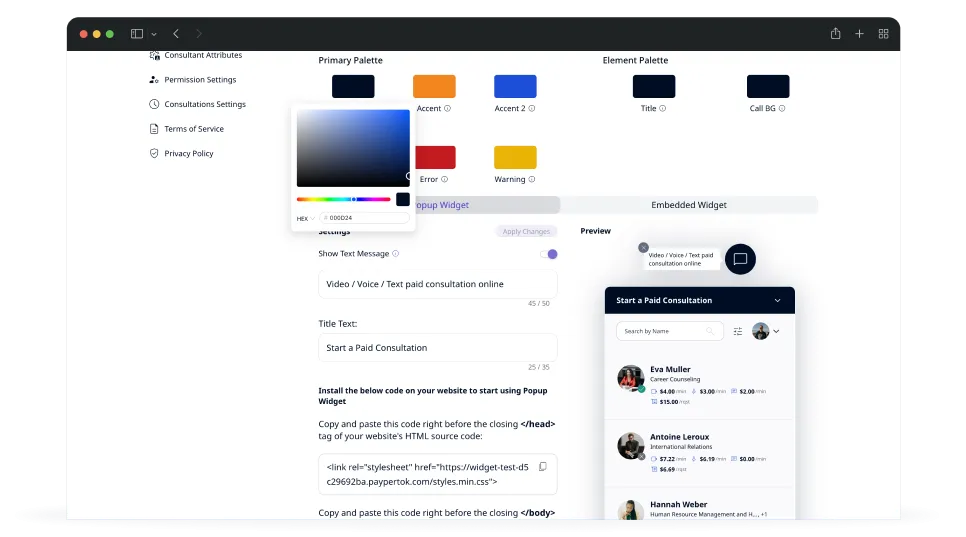Click the text message input field

click(437, 284)
